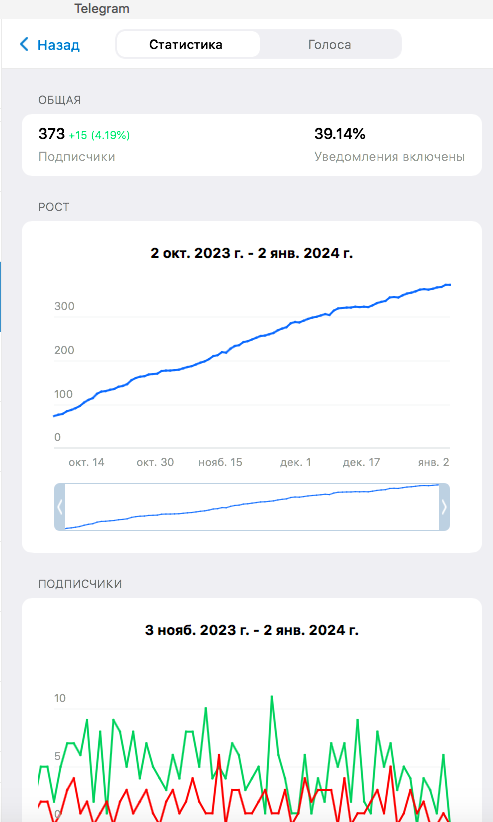The width and height of the screenshot is (493, 822).
Task: Click the Уведомления включены label
Action: (x=390, y=157)
